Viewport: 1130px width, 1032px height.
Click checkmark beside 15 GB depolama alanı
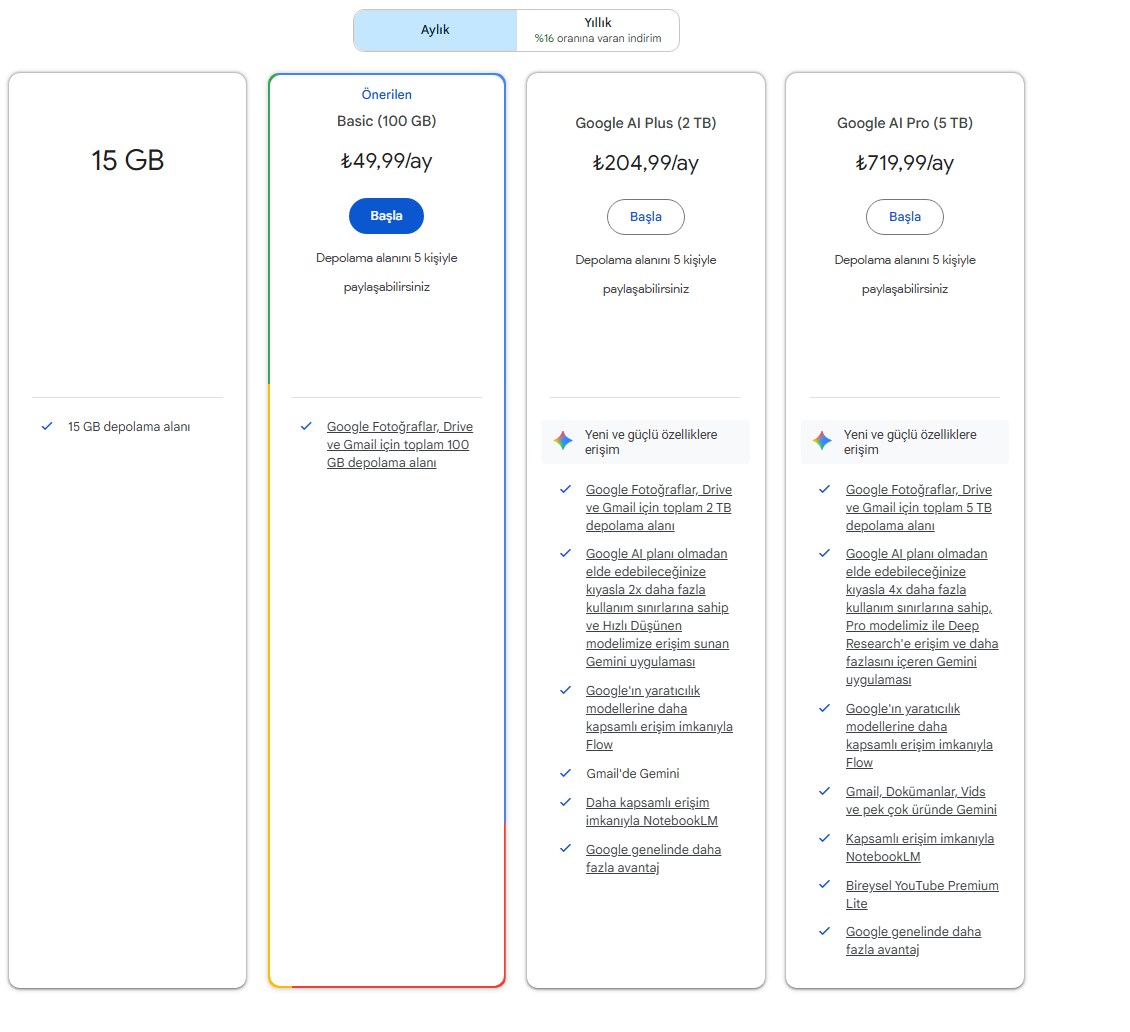(47, 426)
